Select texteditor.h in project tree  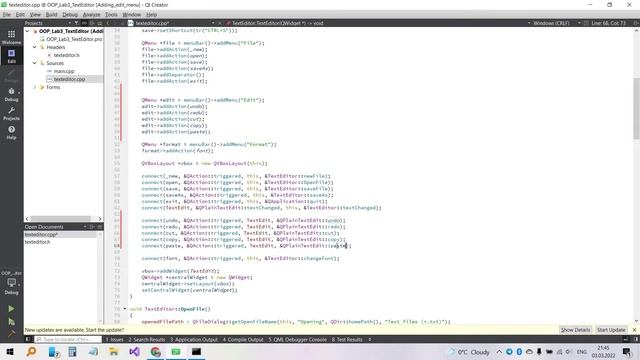pos(67,55)
